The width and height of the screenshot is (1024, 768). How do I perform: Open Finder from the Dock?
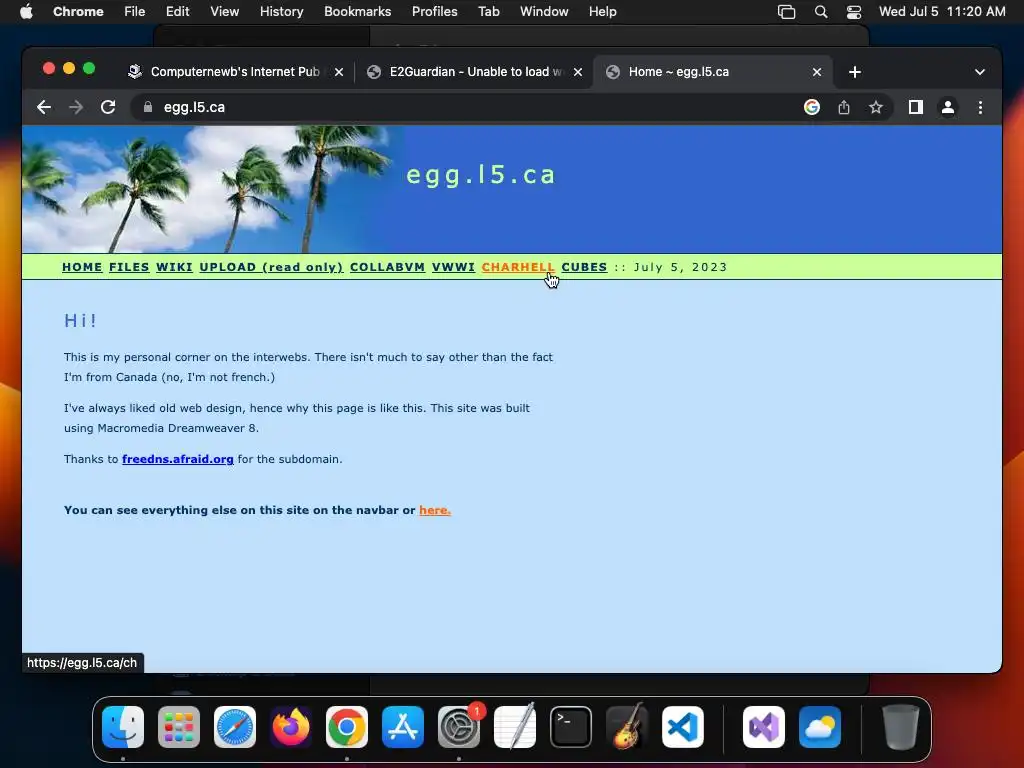(x=123, y=727)
